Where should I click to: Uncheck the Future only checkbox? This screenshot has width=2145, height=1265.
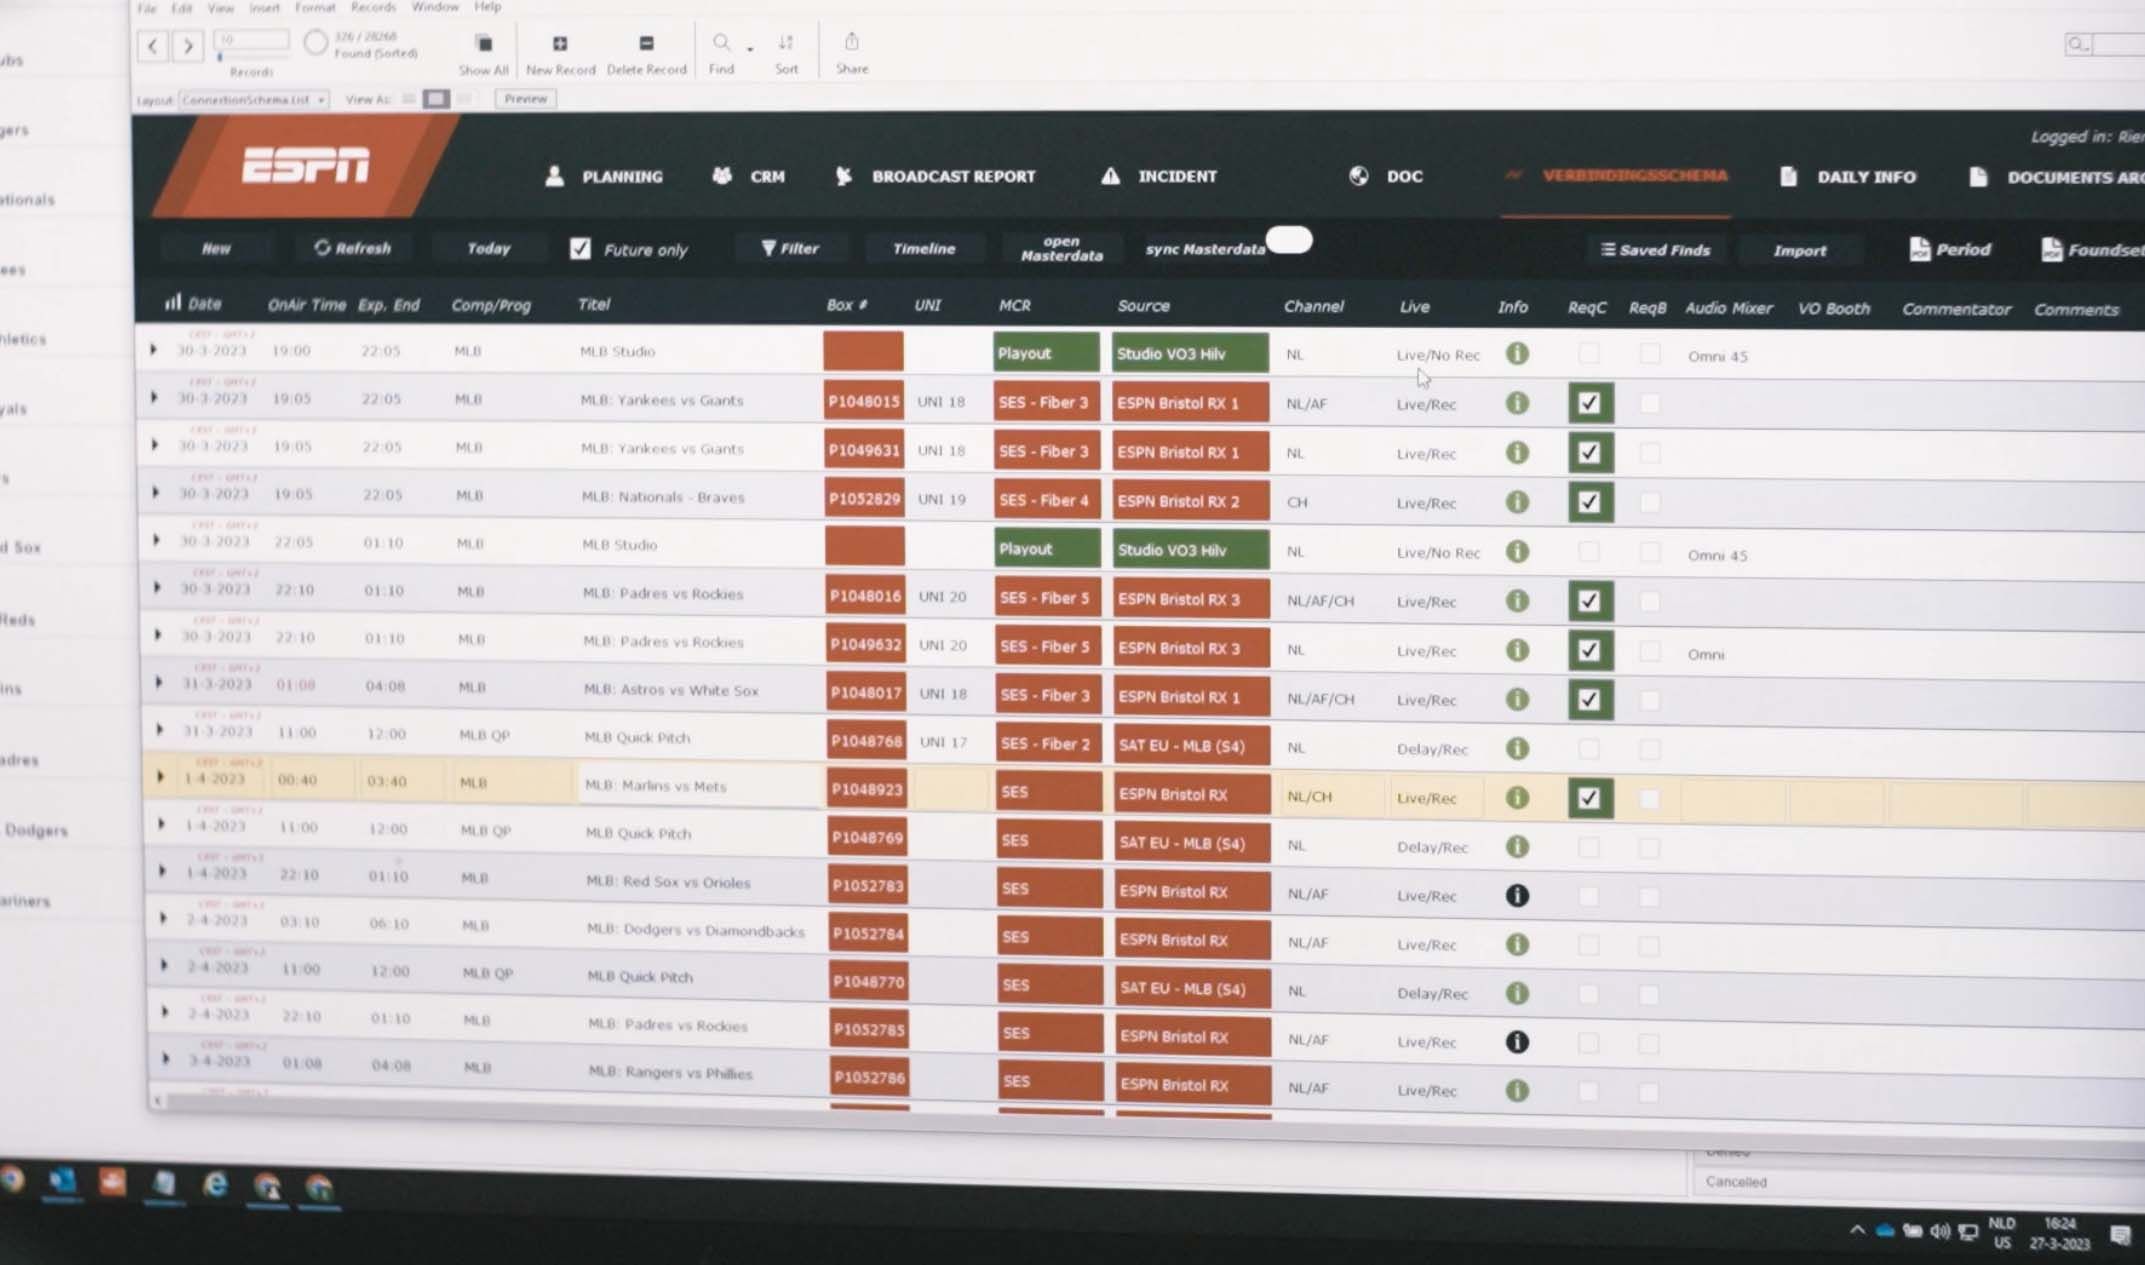point(580,249)
